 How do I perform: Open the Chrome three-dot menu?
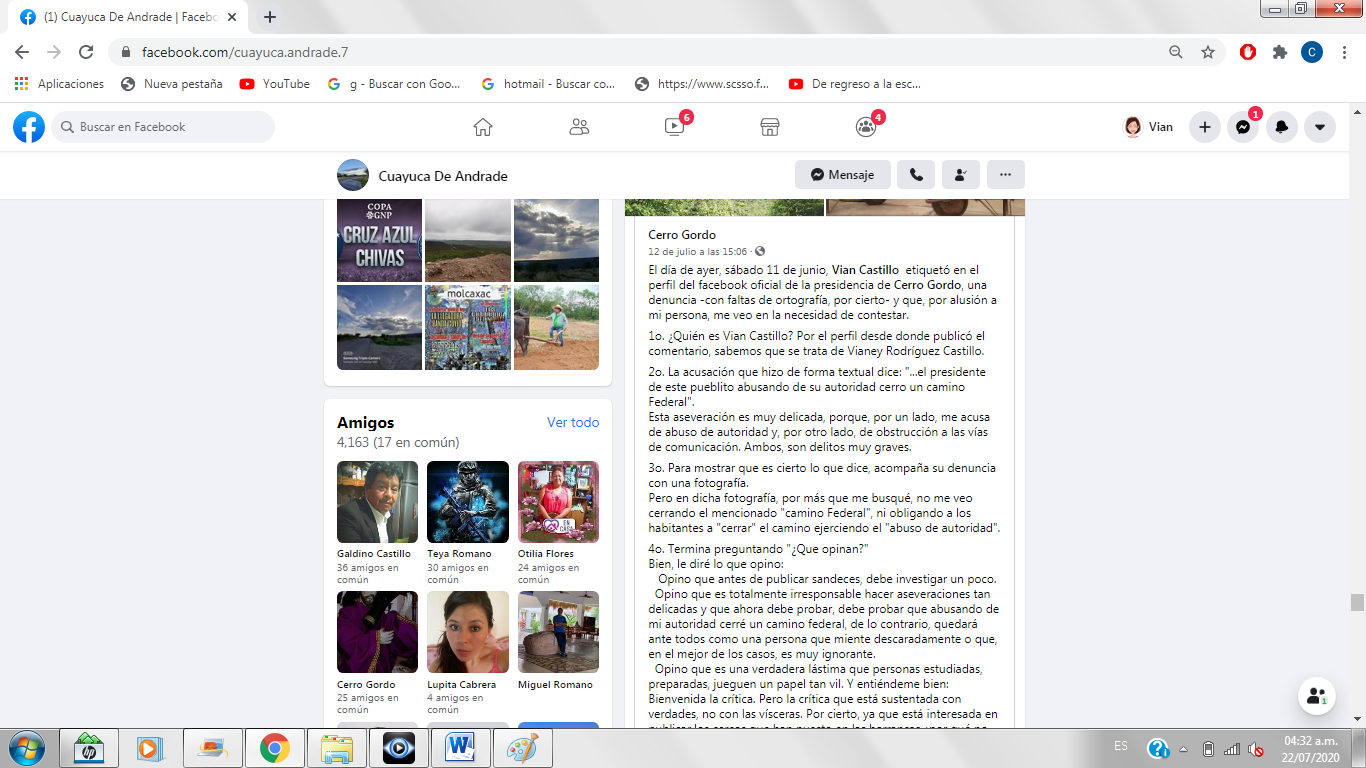pyautogui.click(x=1344, y=52)
